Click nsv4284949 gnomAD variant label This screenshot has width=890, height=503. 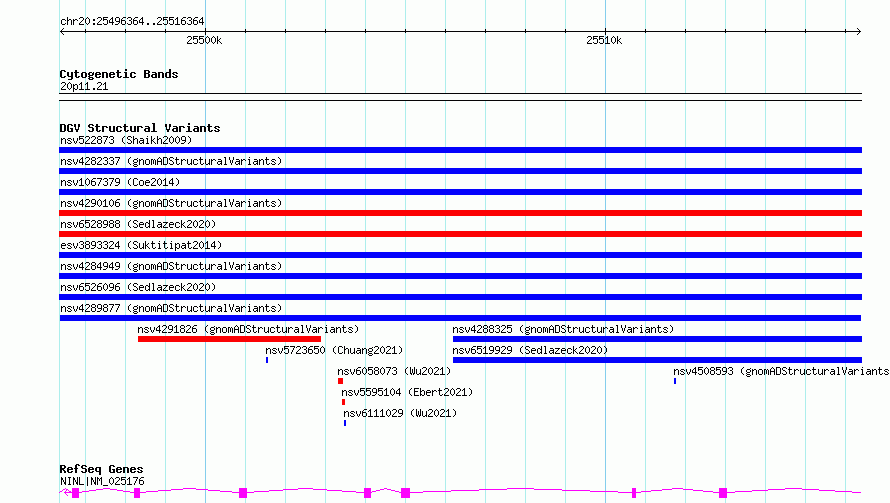[x=171, y=266]
